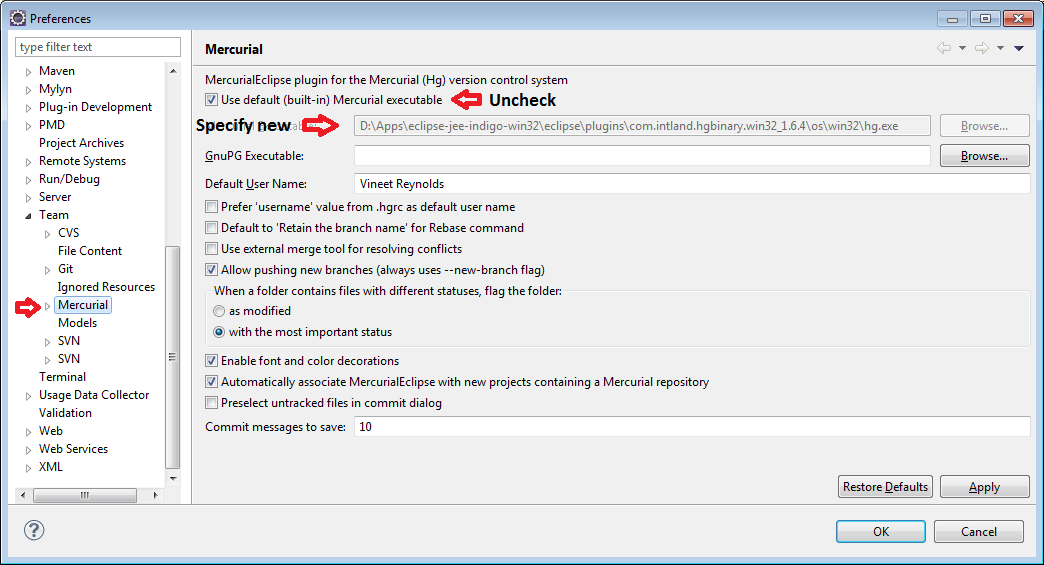The image size is (1044, 565).
Task: Toggle Enable font and color decorations
Action: [x=211, y=361]
